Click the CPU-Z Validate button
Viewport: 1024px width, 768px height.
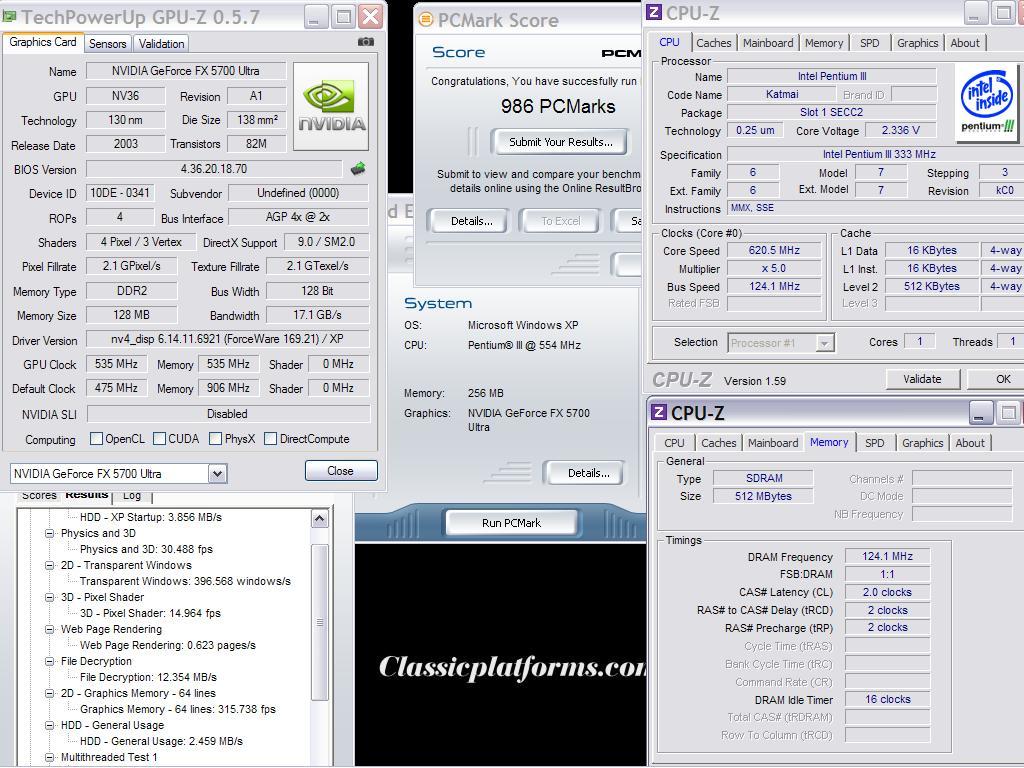pyautogui.click(x=922, y=379)
